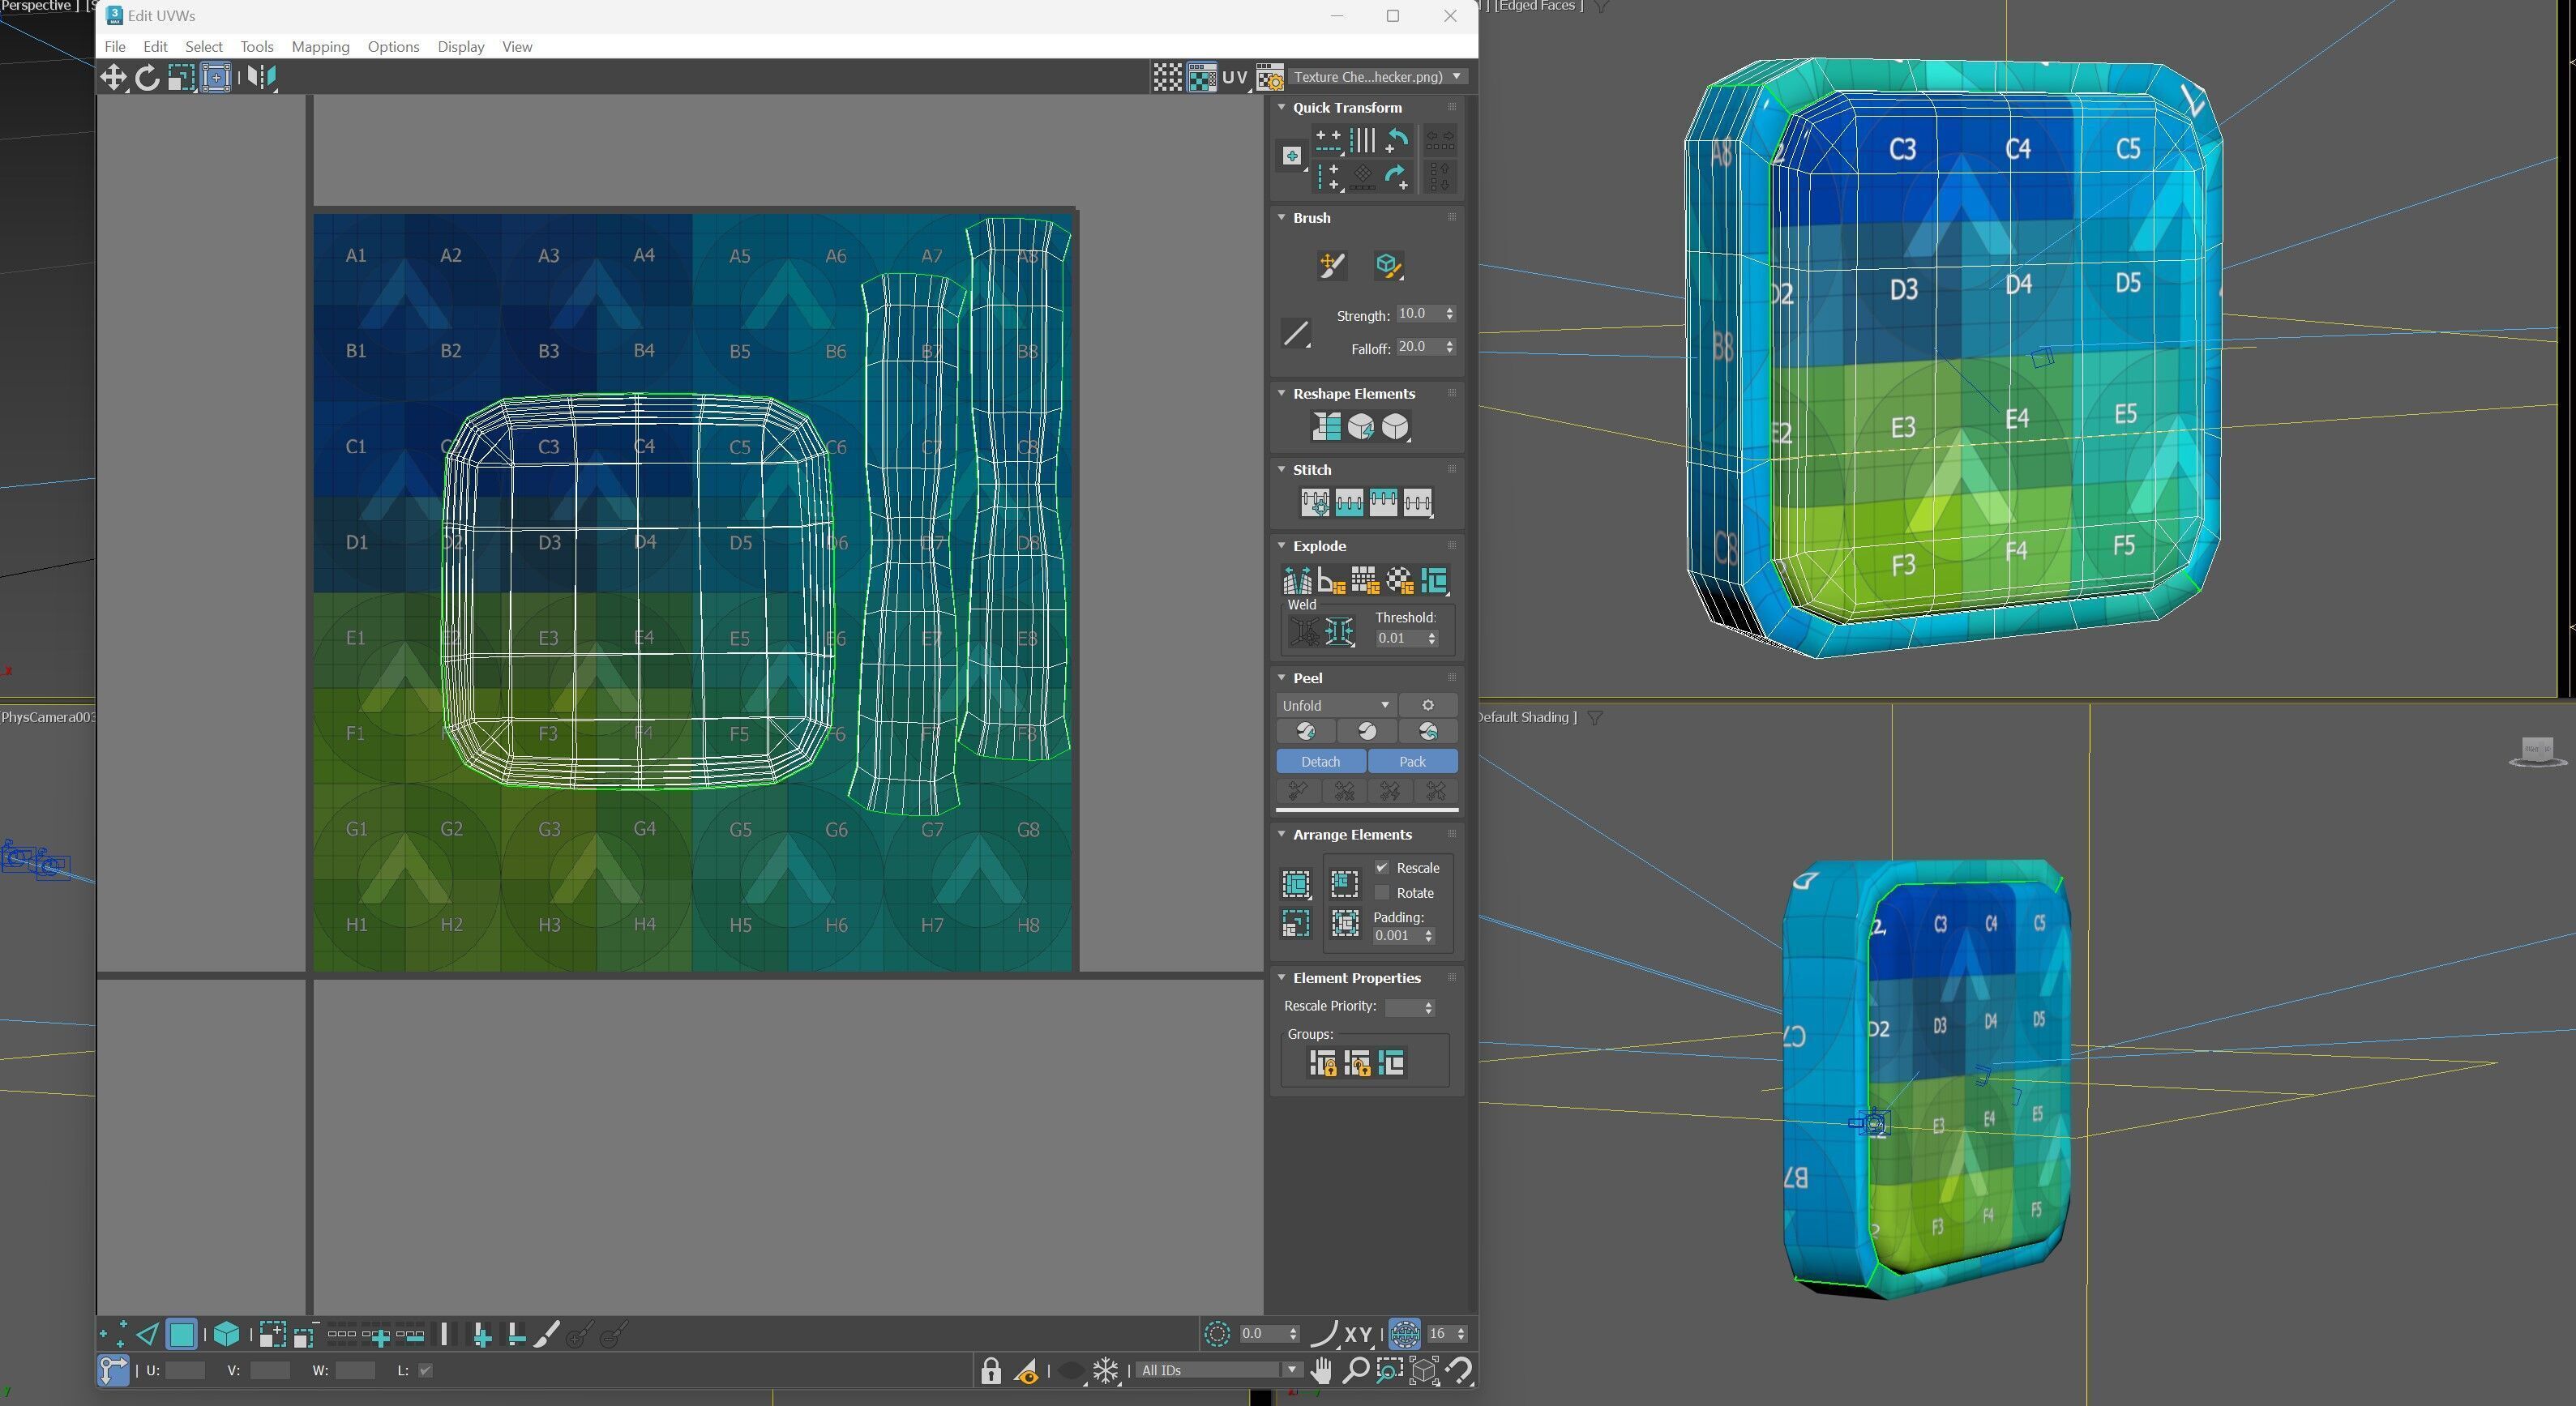Click the Detach button

coord(1320,762)
